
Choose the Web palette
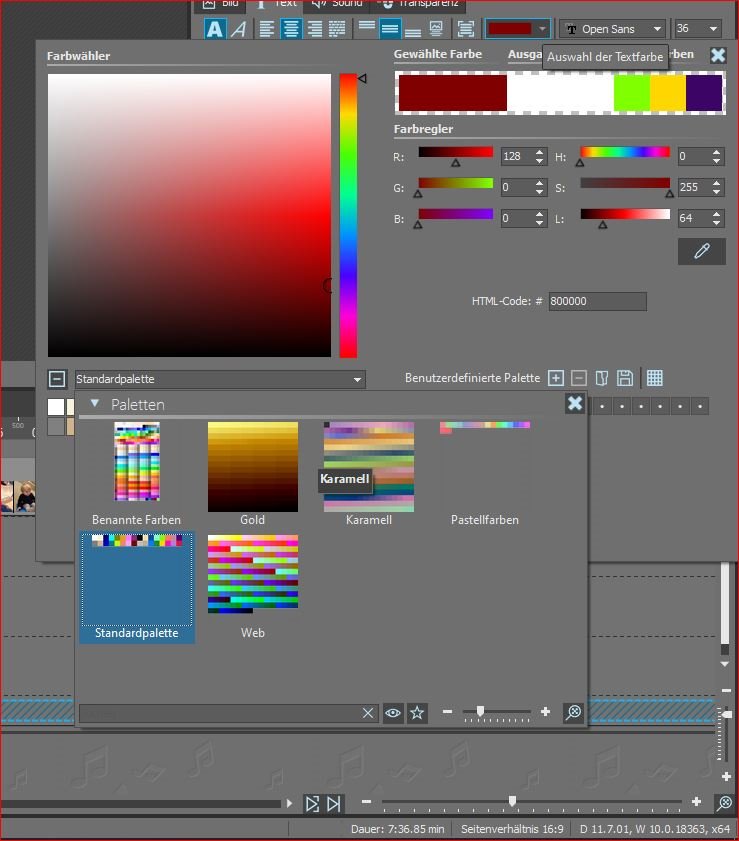[252, 582]
